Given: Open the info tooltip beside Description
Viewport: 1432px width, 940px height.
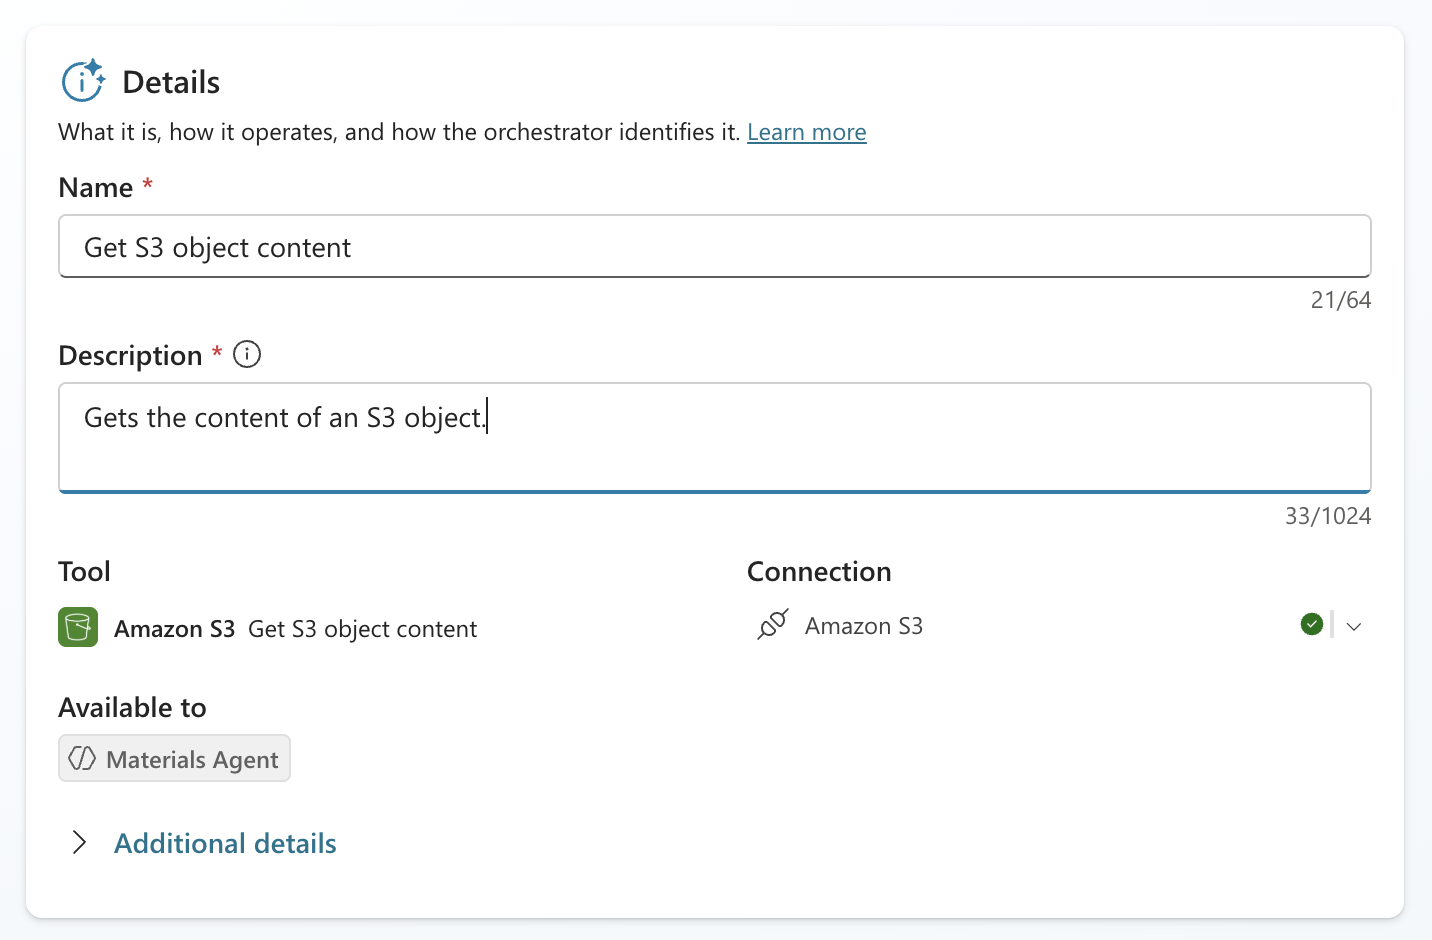Looking at the screenshot, I should (246, 354).
